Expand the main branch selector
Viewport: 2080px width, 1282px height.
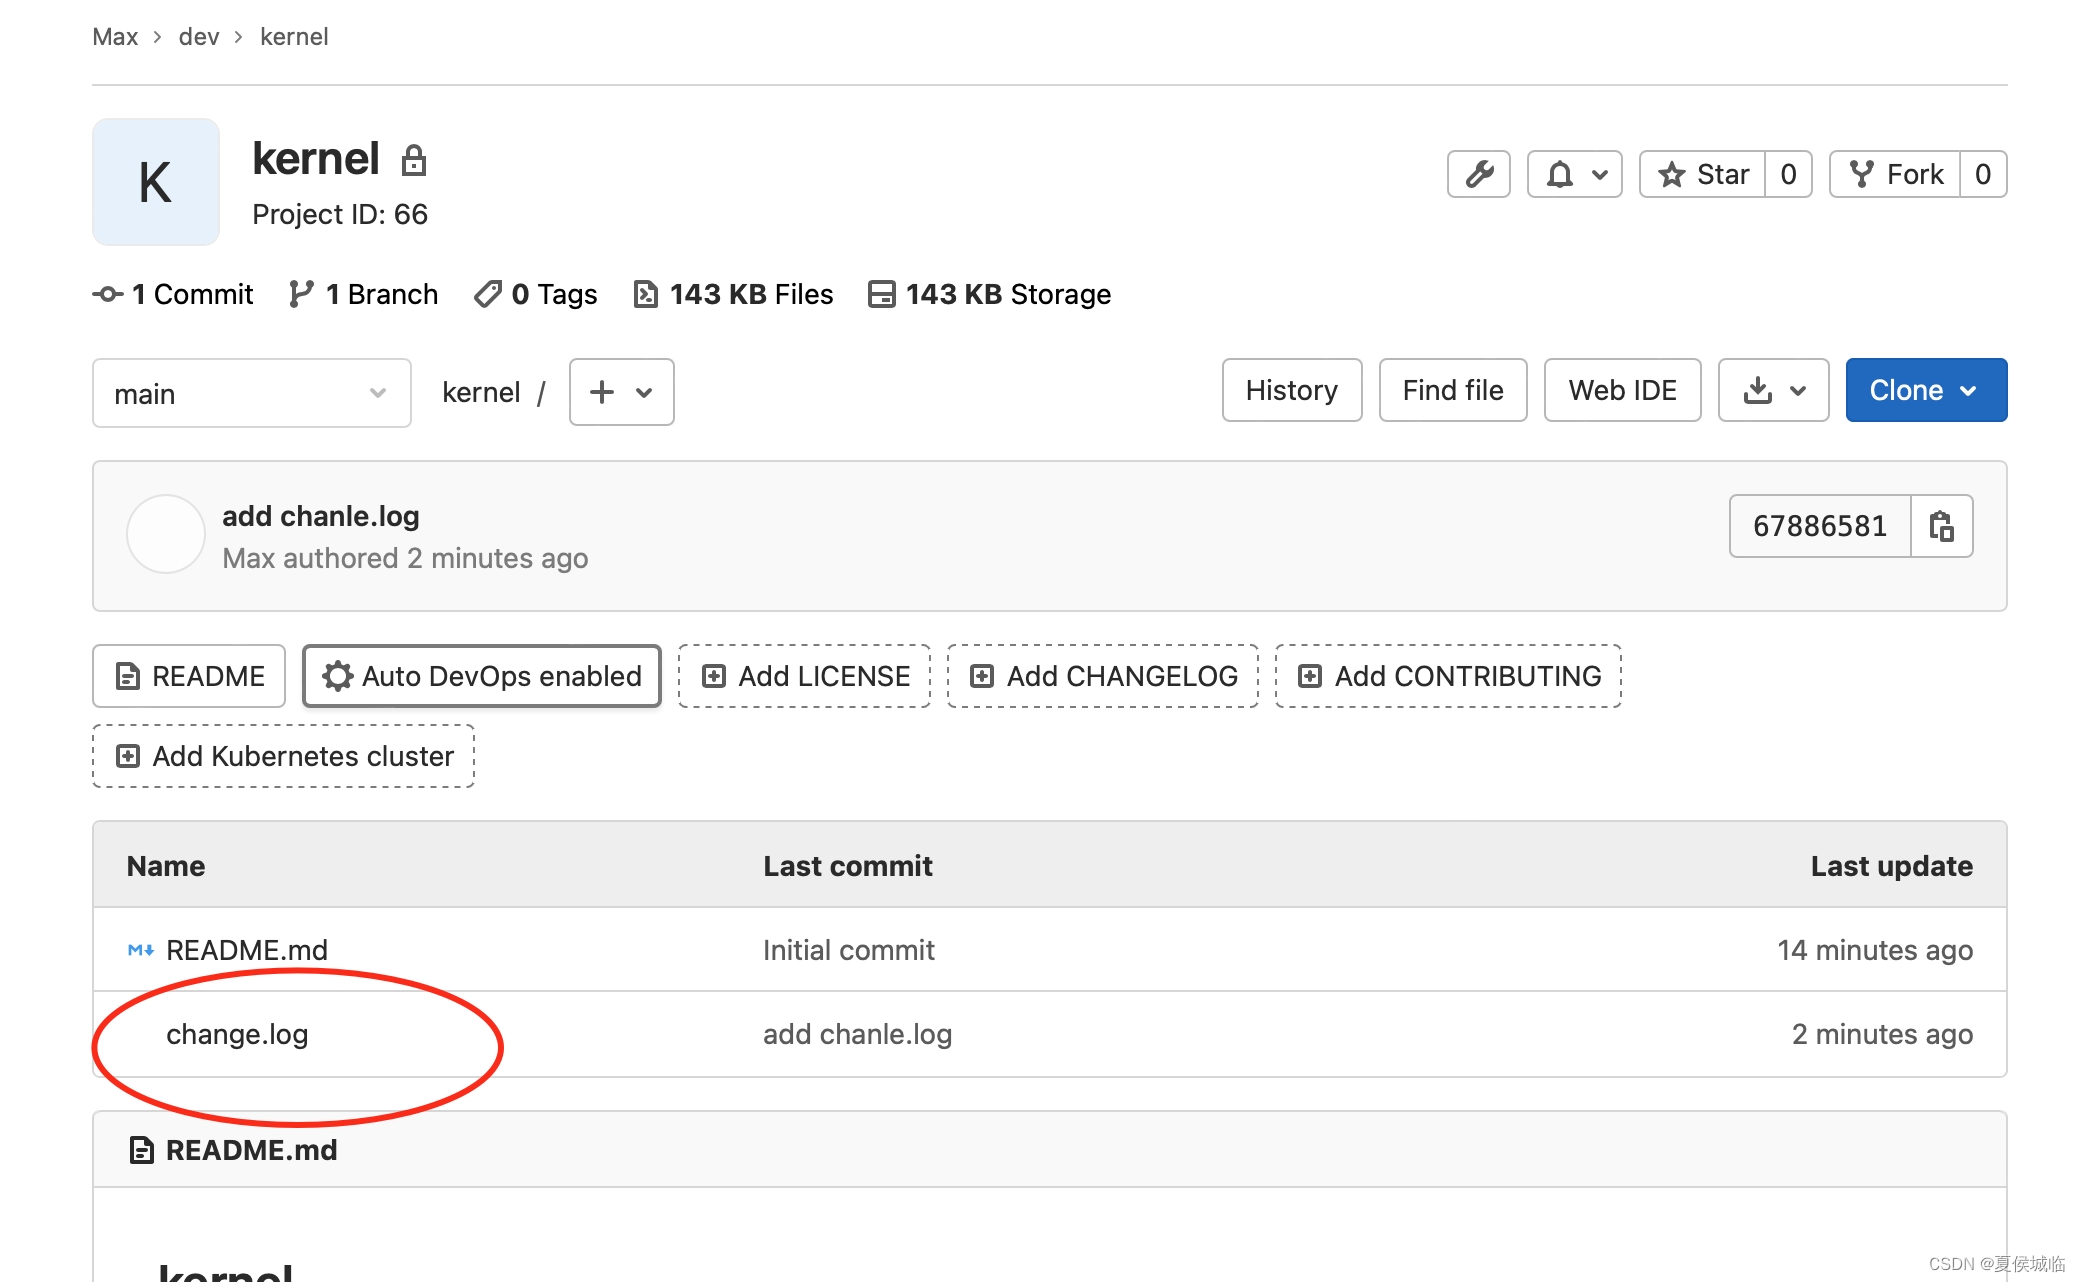[x=252, y=393]
